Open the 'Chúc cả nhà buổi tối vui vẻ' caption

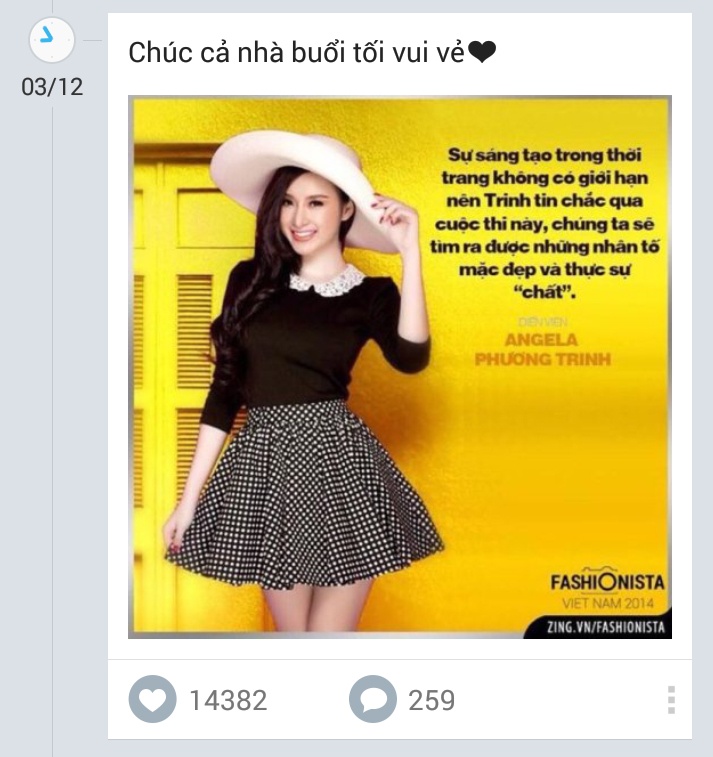pos(296,52)
